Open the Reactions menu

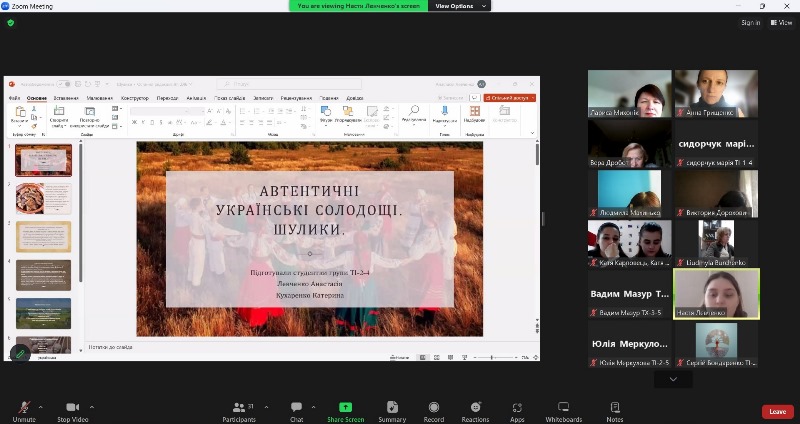[475, 408]
